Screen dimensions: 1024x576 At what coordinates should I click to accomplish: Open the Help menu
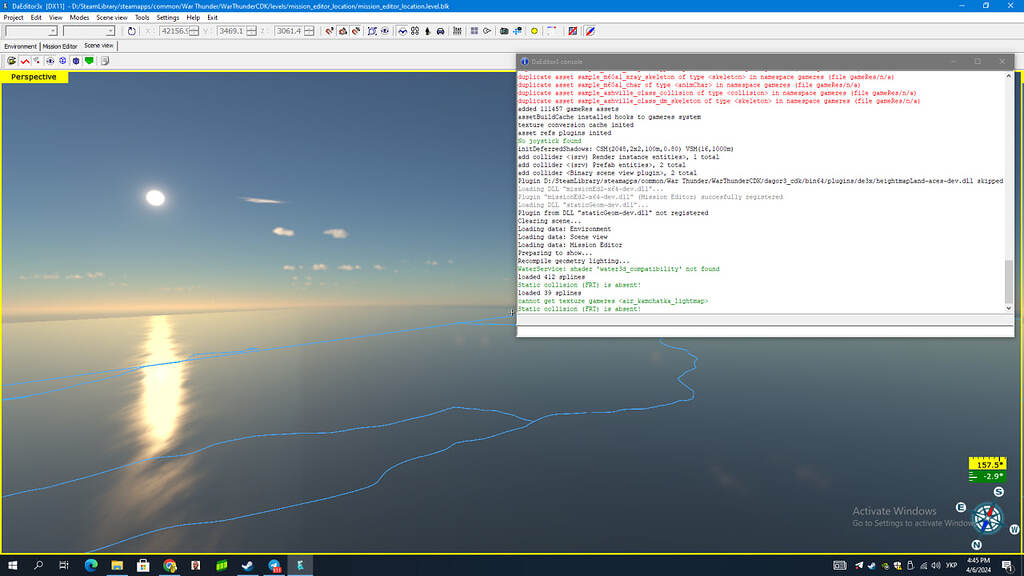tap(193, 18)
